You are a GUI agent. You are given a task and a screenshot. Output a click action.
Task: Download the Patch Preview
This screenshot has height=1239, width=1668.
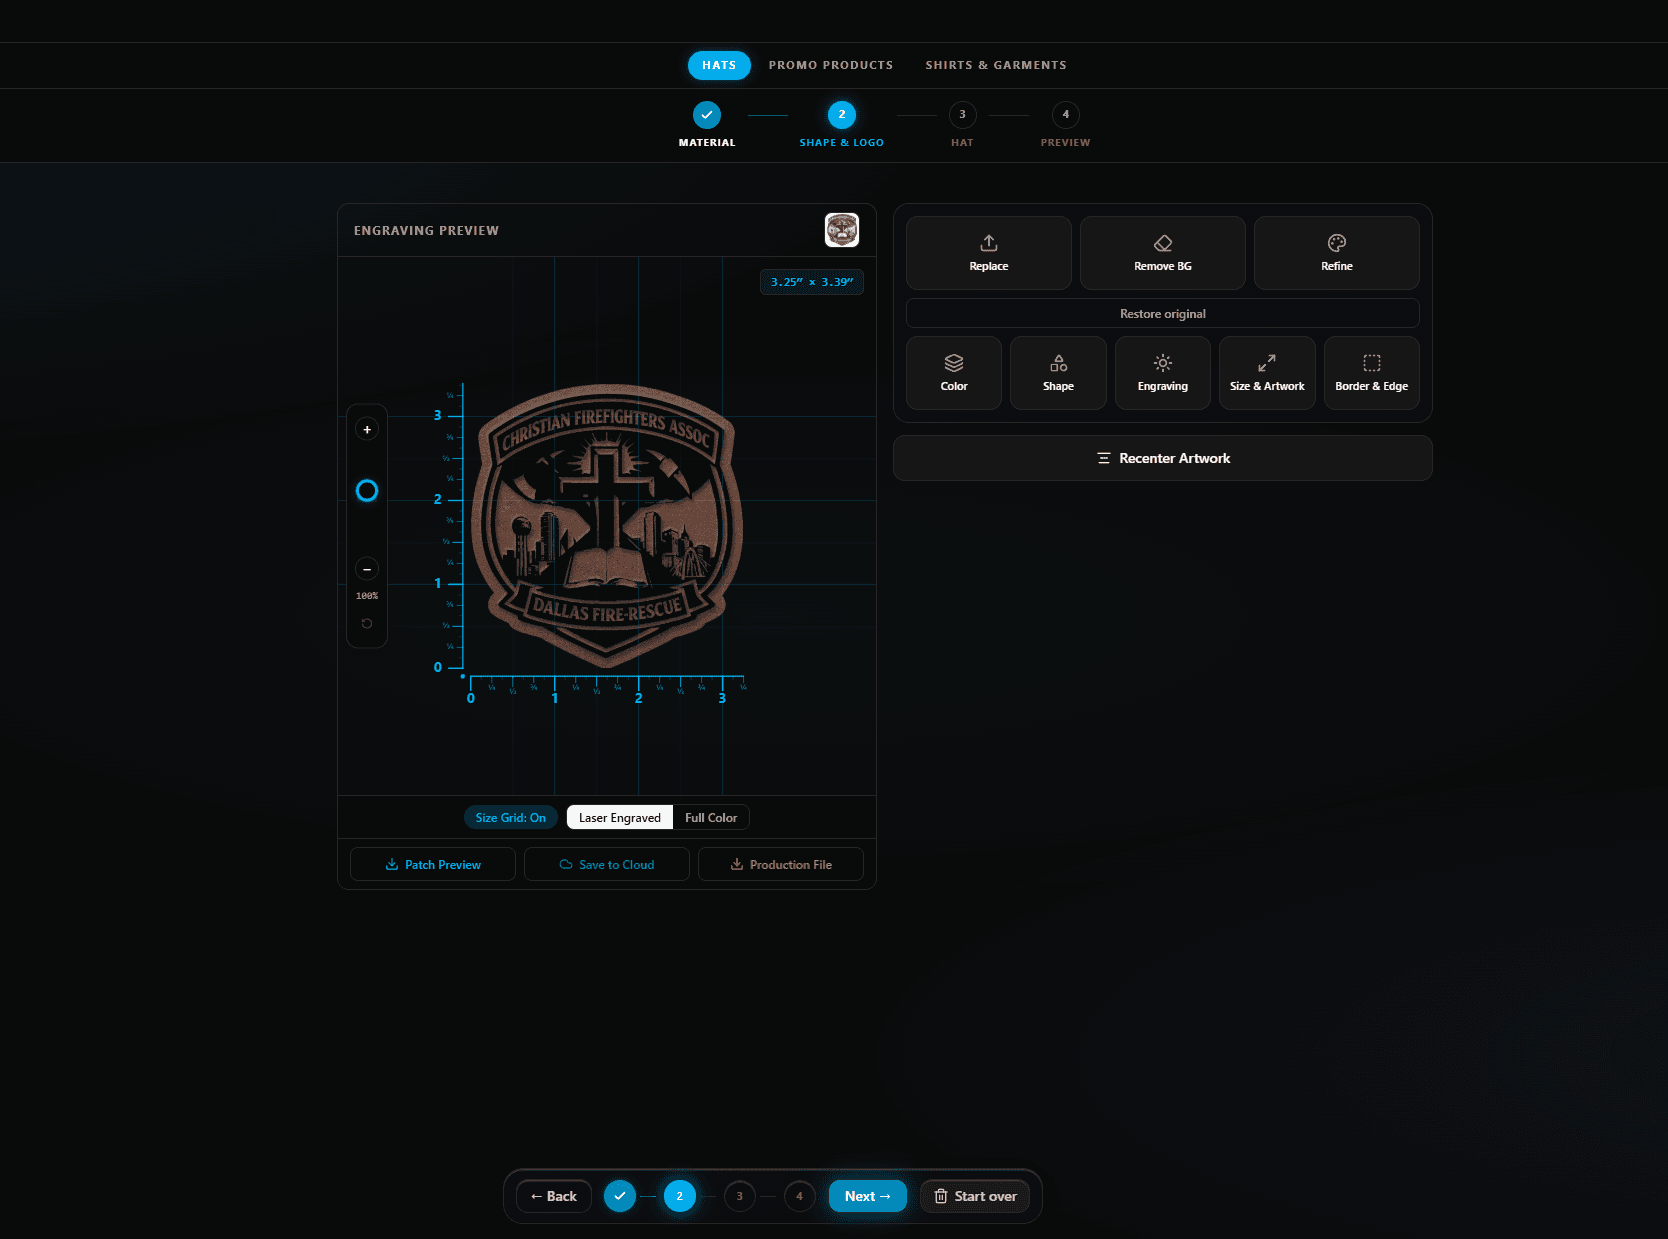(x=433, y=864)
